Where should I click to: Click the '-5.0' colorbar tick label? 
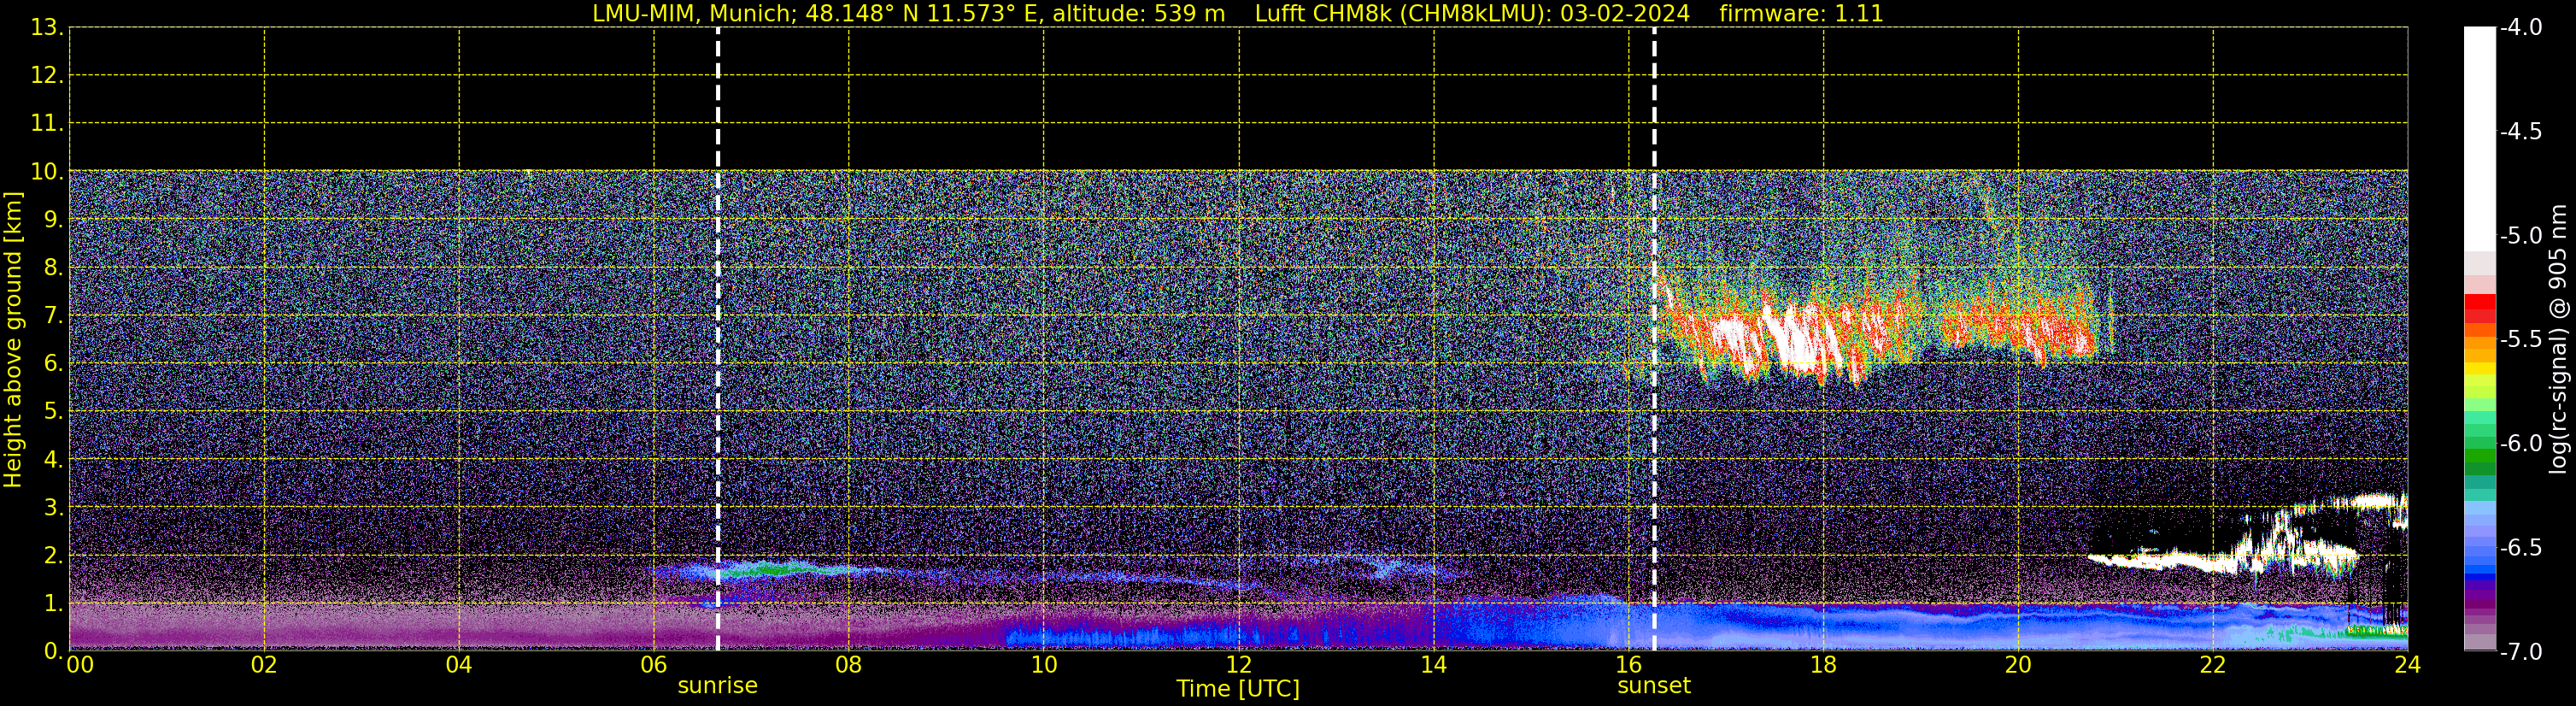(2520, 236)
